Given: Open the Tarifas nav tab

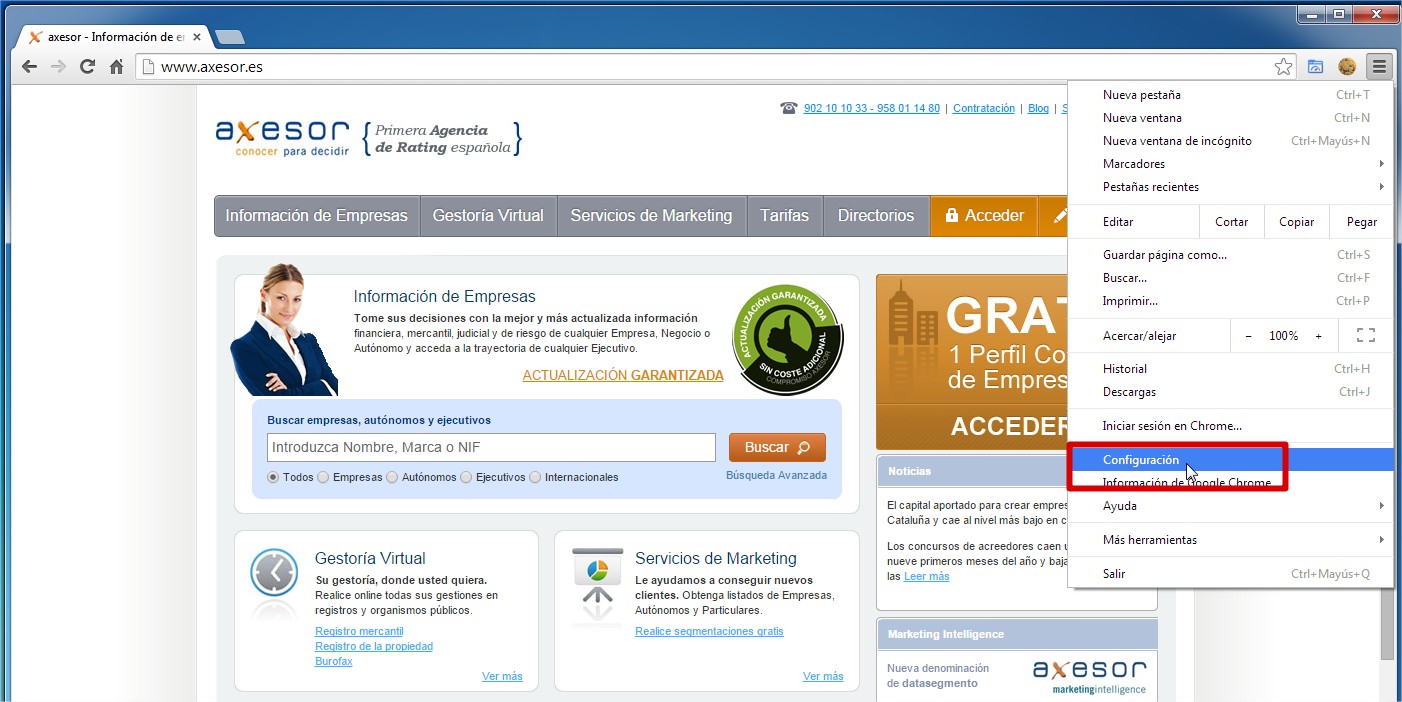Looking at the screenshot, I should pyautogui.click(x=785, y=216).
